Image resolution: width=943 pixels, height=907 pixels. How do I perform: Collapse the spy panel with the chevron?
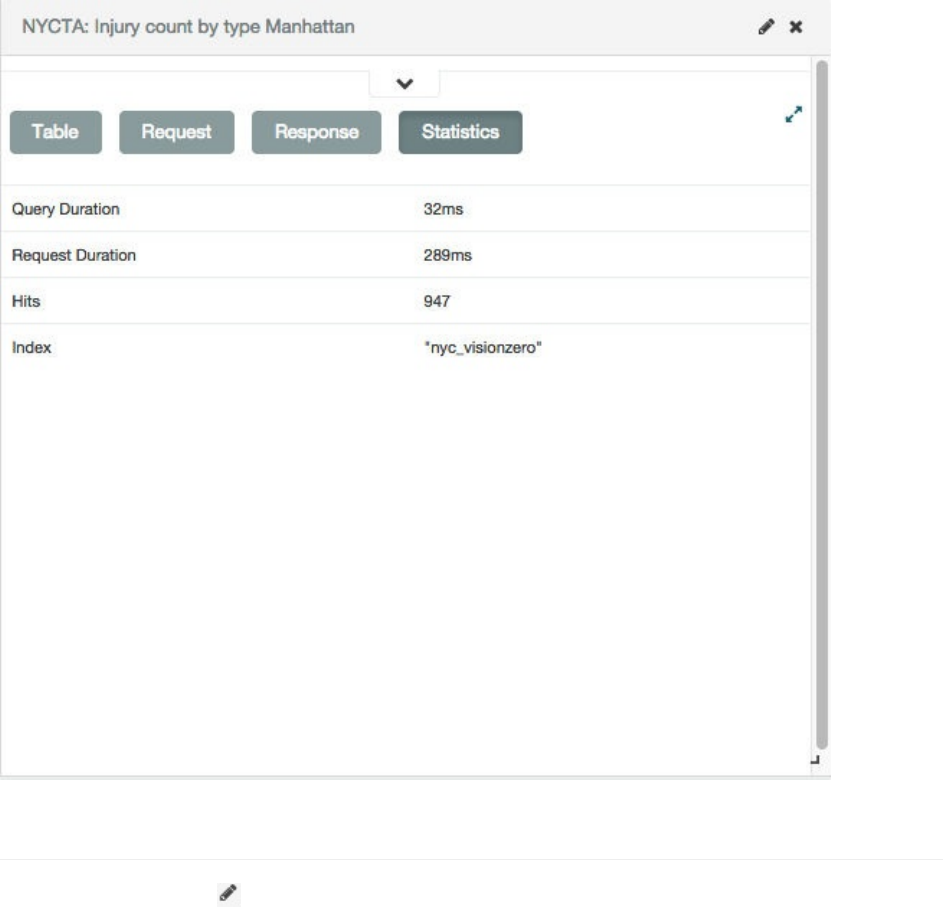click(x=405, y=84)
